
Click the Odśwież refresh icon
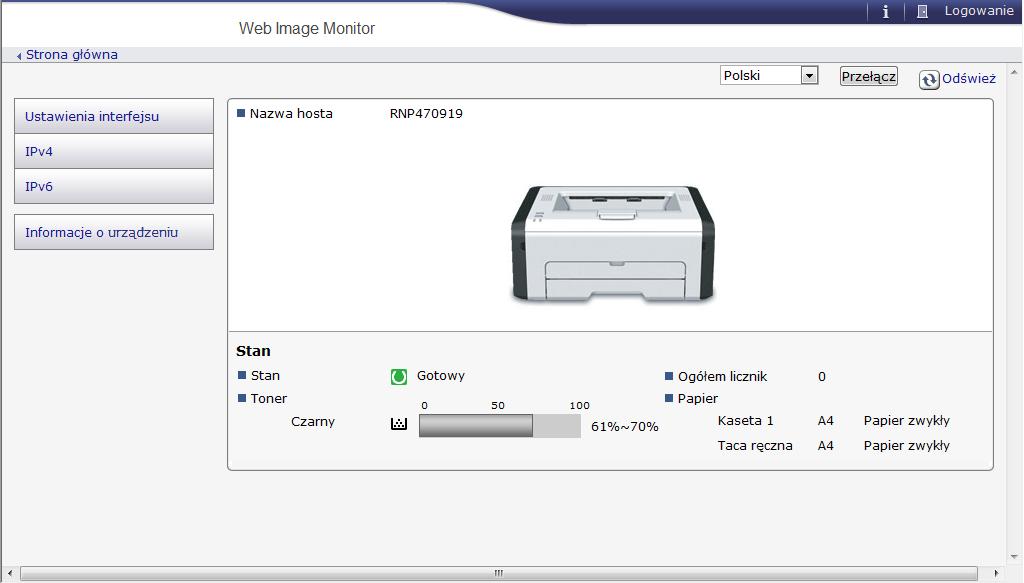[x=929, y=80]
